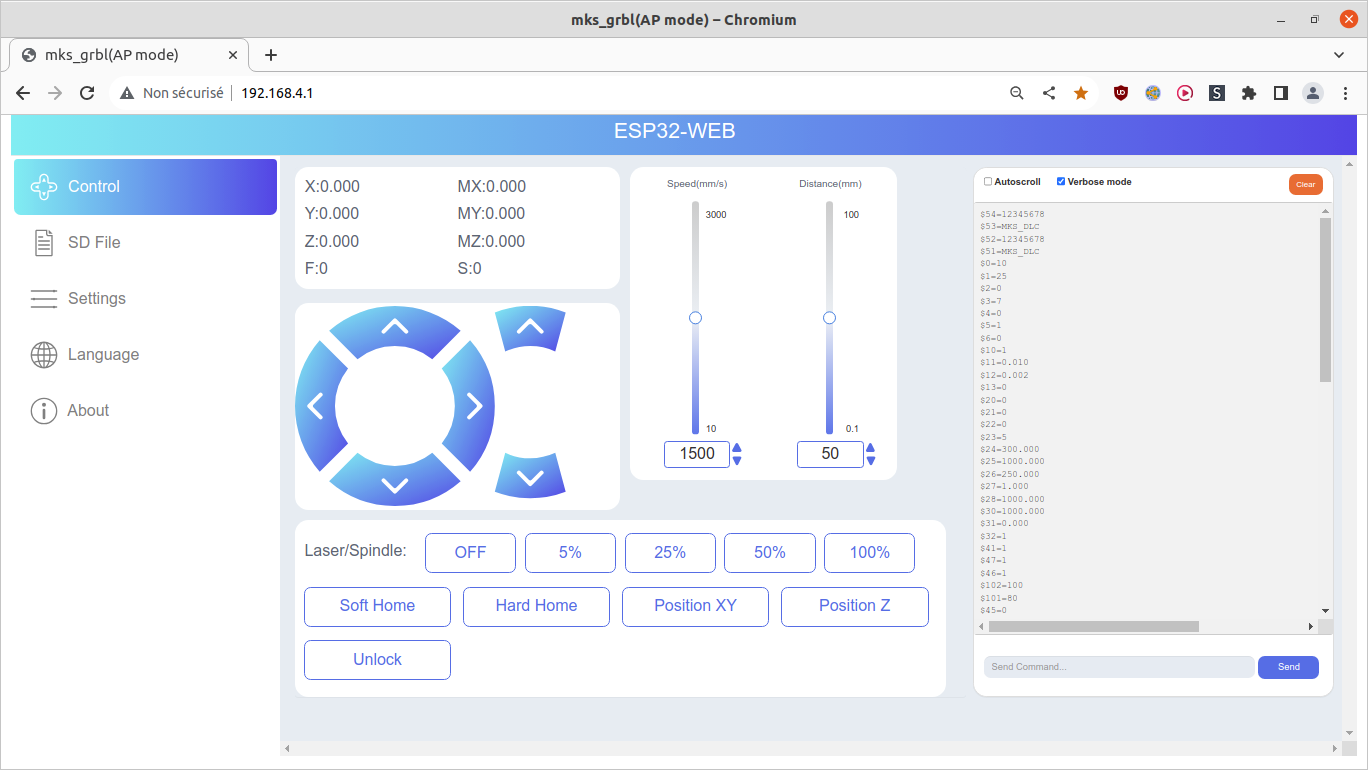Viewport: 1368px width, 770px height.
Task: Jog X axis right with right arrow
Action: (474, 406)
